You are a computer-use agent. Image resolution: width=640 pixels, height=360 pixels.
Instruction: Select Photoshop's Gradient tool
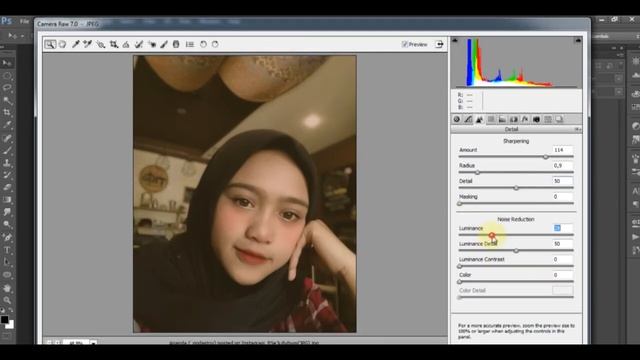click(7, 200)
